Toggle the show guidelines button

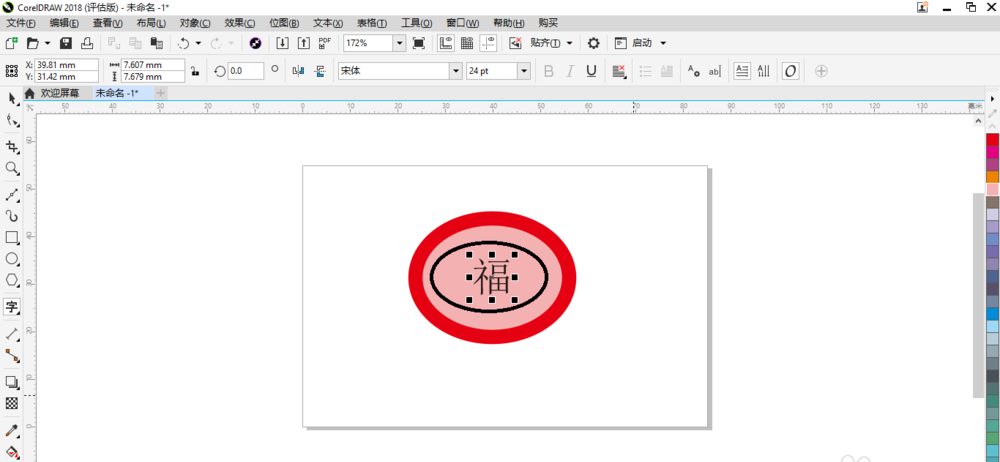(489, 43)
